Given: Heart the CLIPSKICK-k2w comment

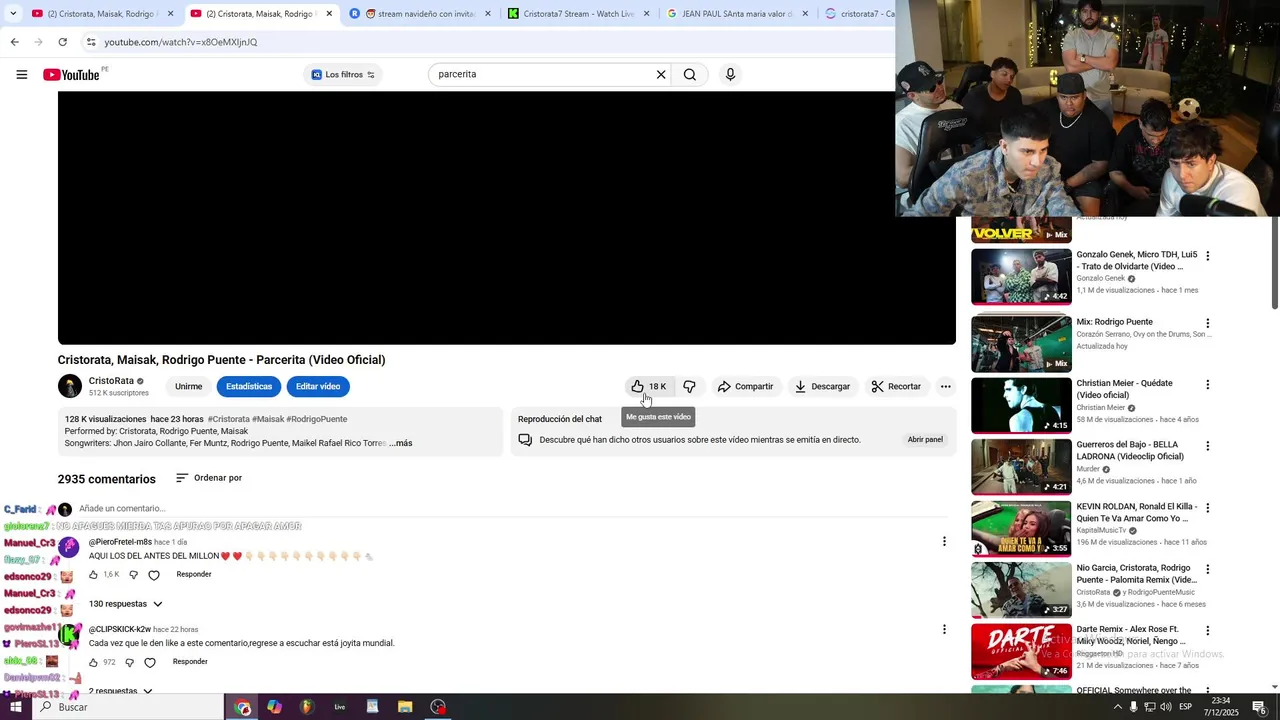Looking at the screenshot, I should coord(150,662).
